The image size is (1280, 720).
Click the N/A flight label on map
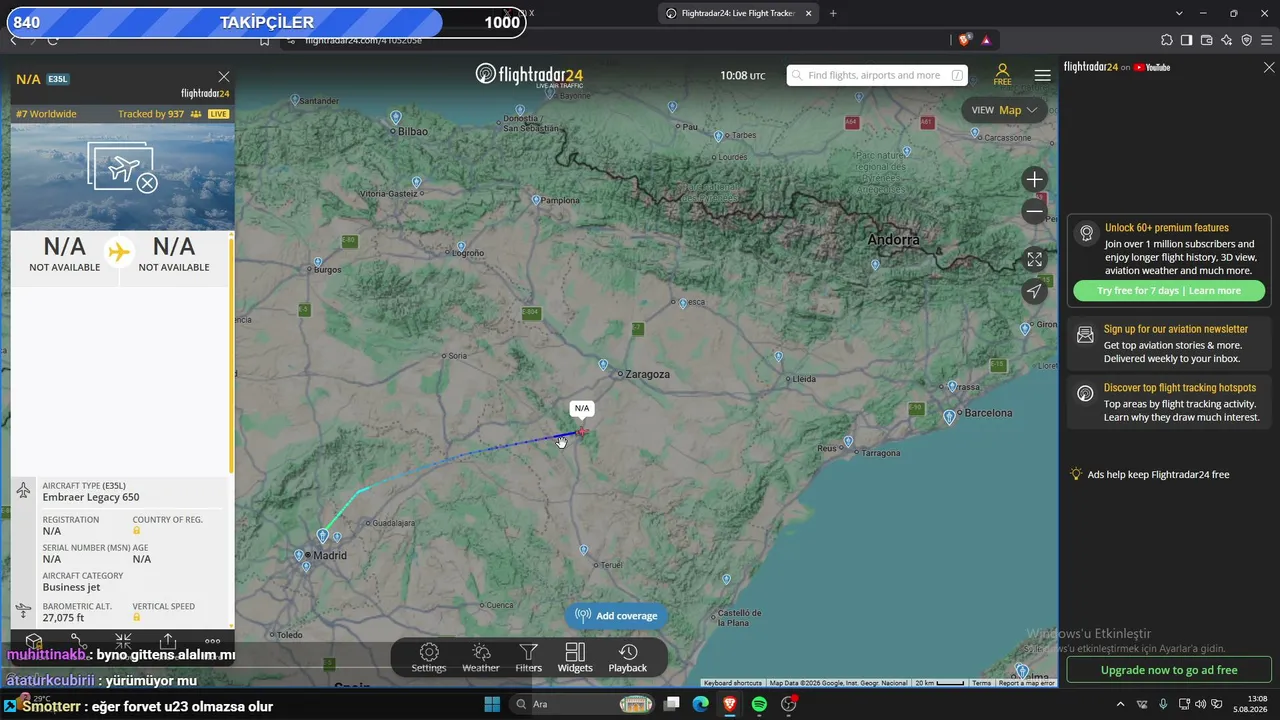[582, 408]
